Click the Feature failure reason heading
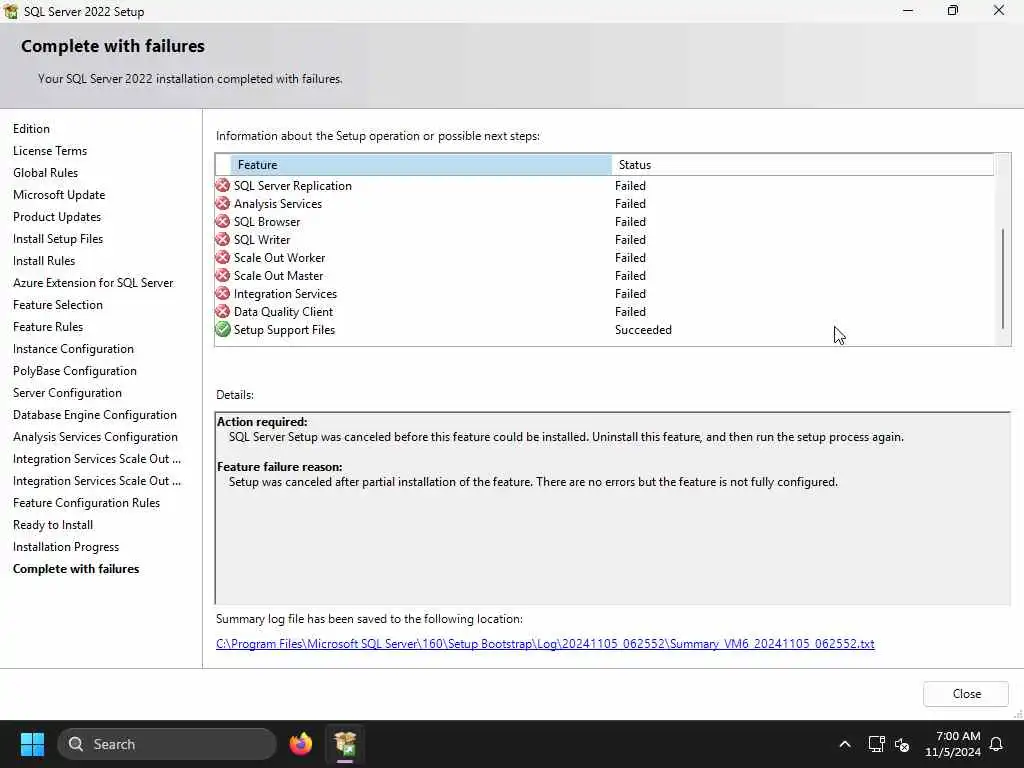This screenshot has width=1024, height=768. tap(280, 467)
